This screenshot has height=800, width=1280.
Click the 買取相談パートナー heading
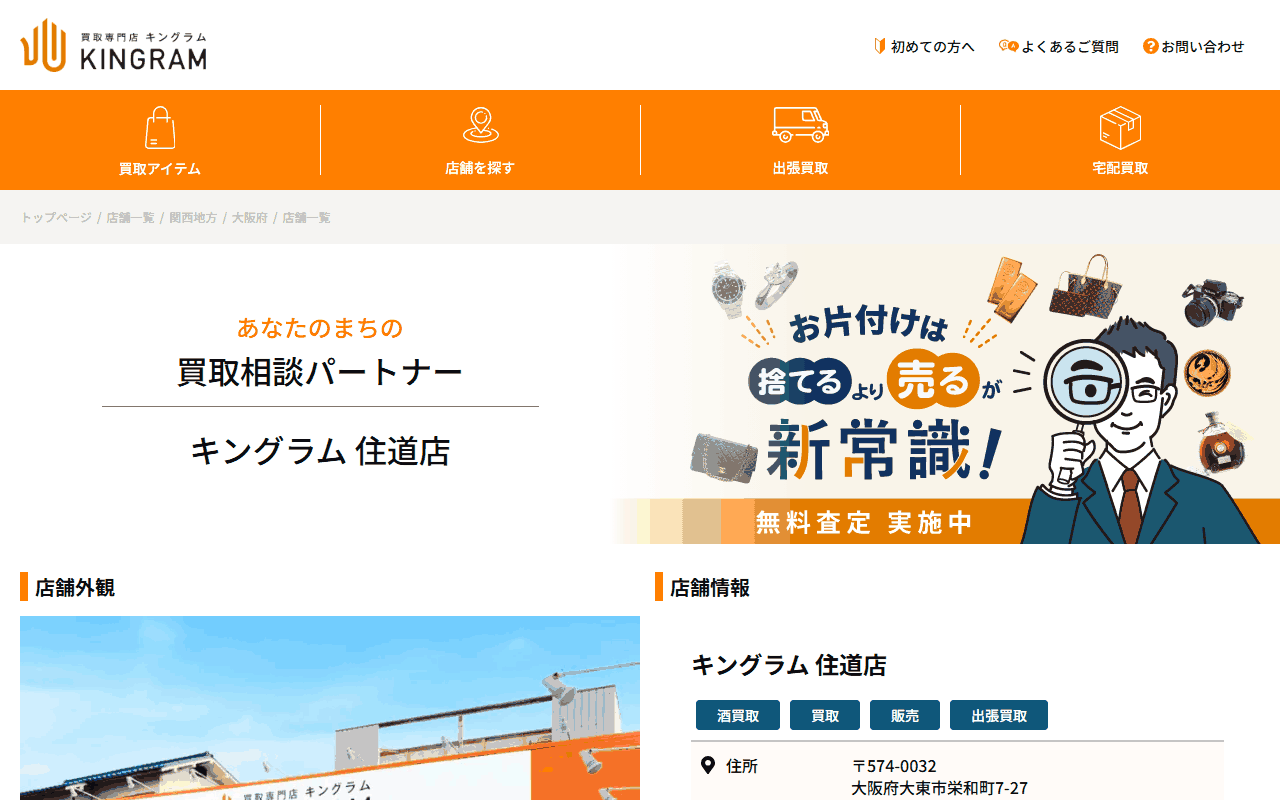[320, 373]
